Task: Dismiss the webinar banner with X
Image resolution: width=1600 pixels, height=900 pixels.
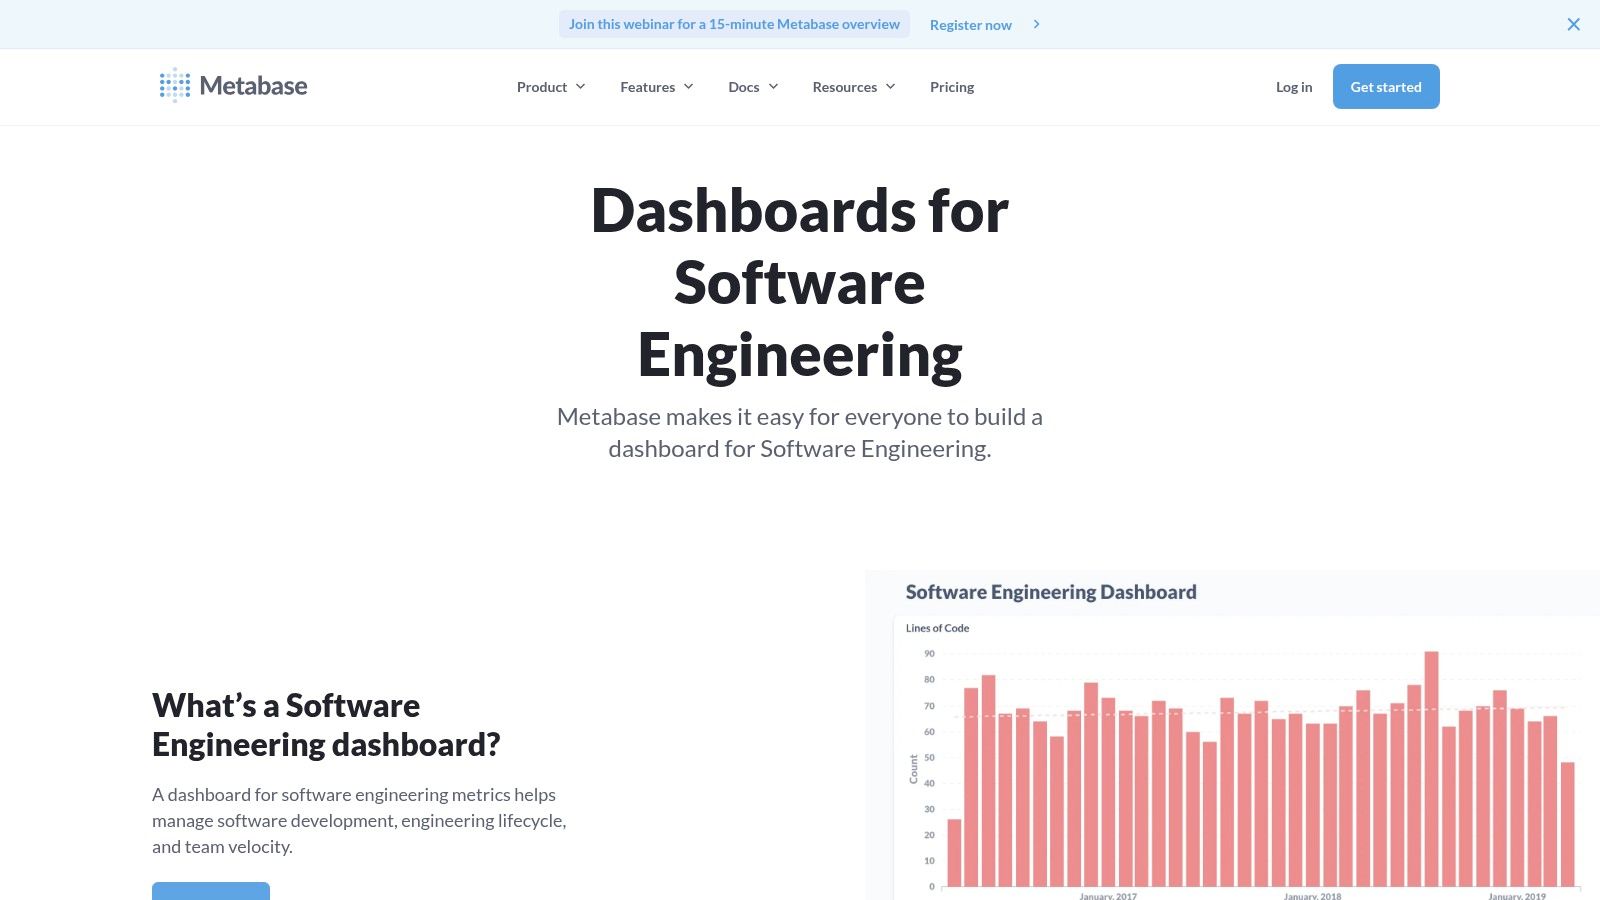Action: 1573,24
